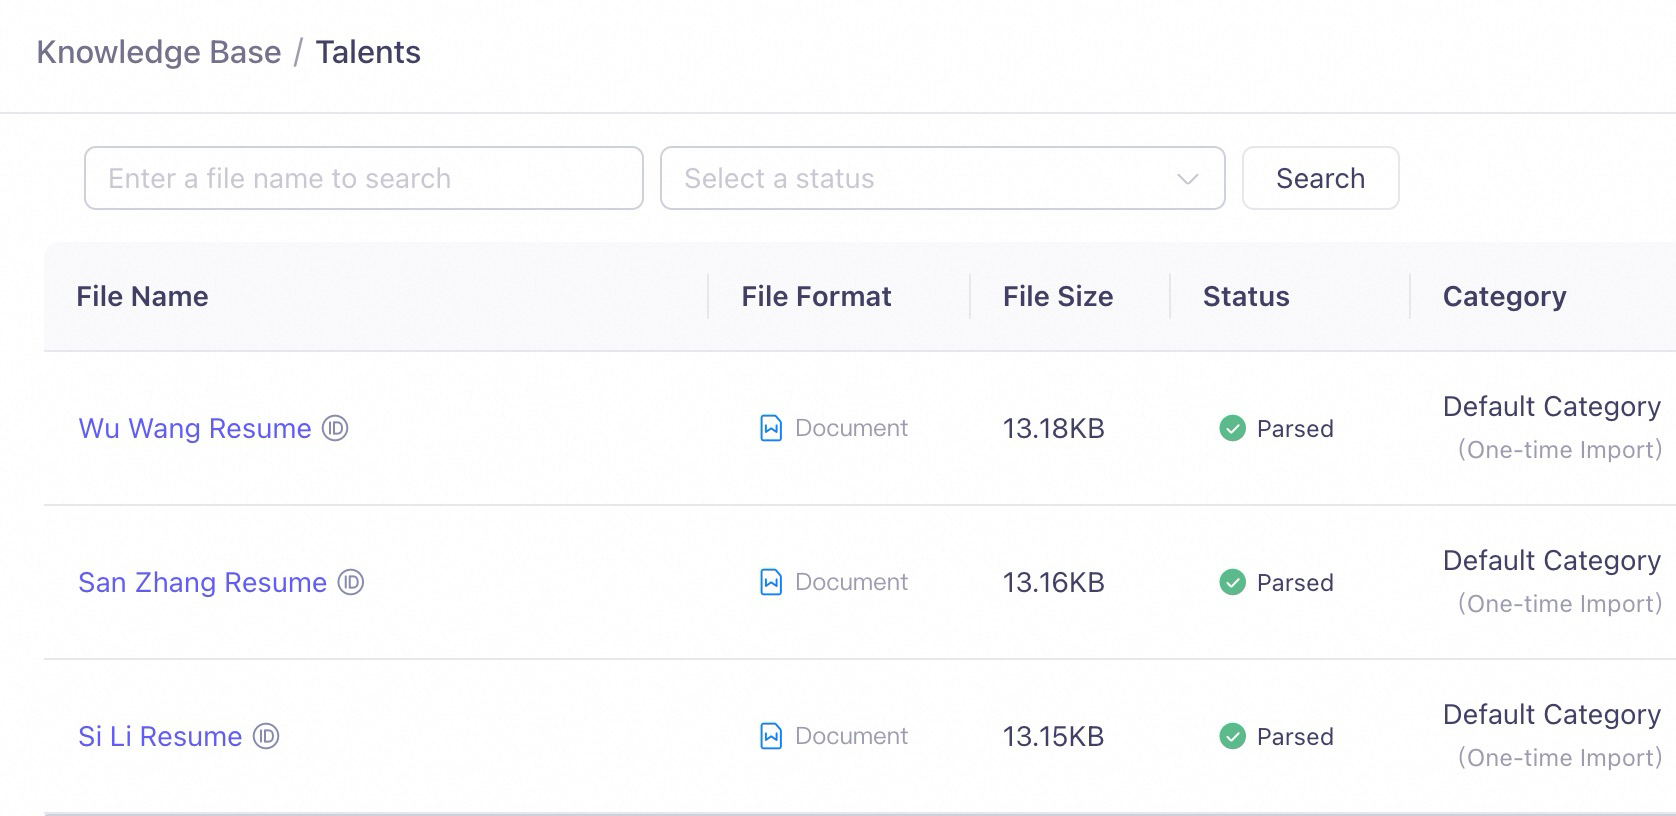
Task: Go back to Knowledge Base breadcrumb
Action: tap(159, 52)
